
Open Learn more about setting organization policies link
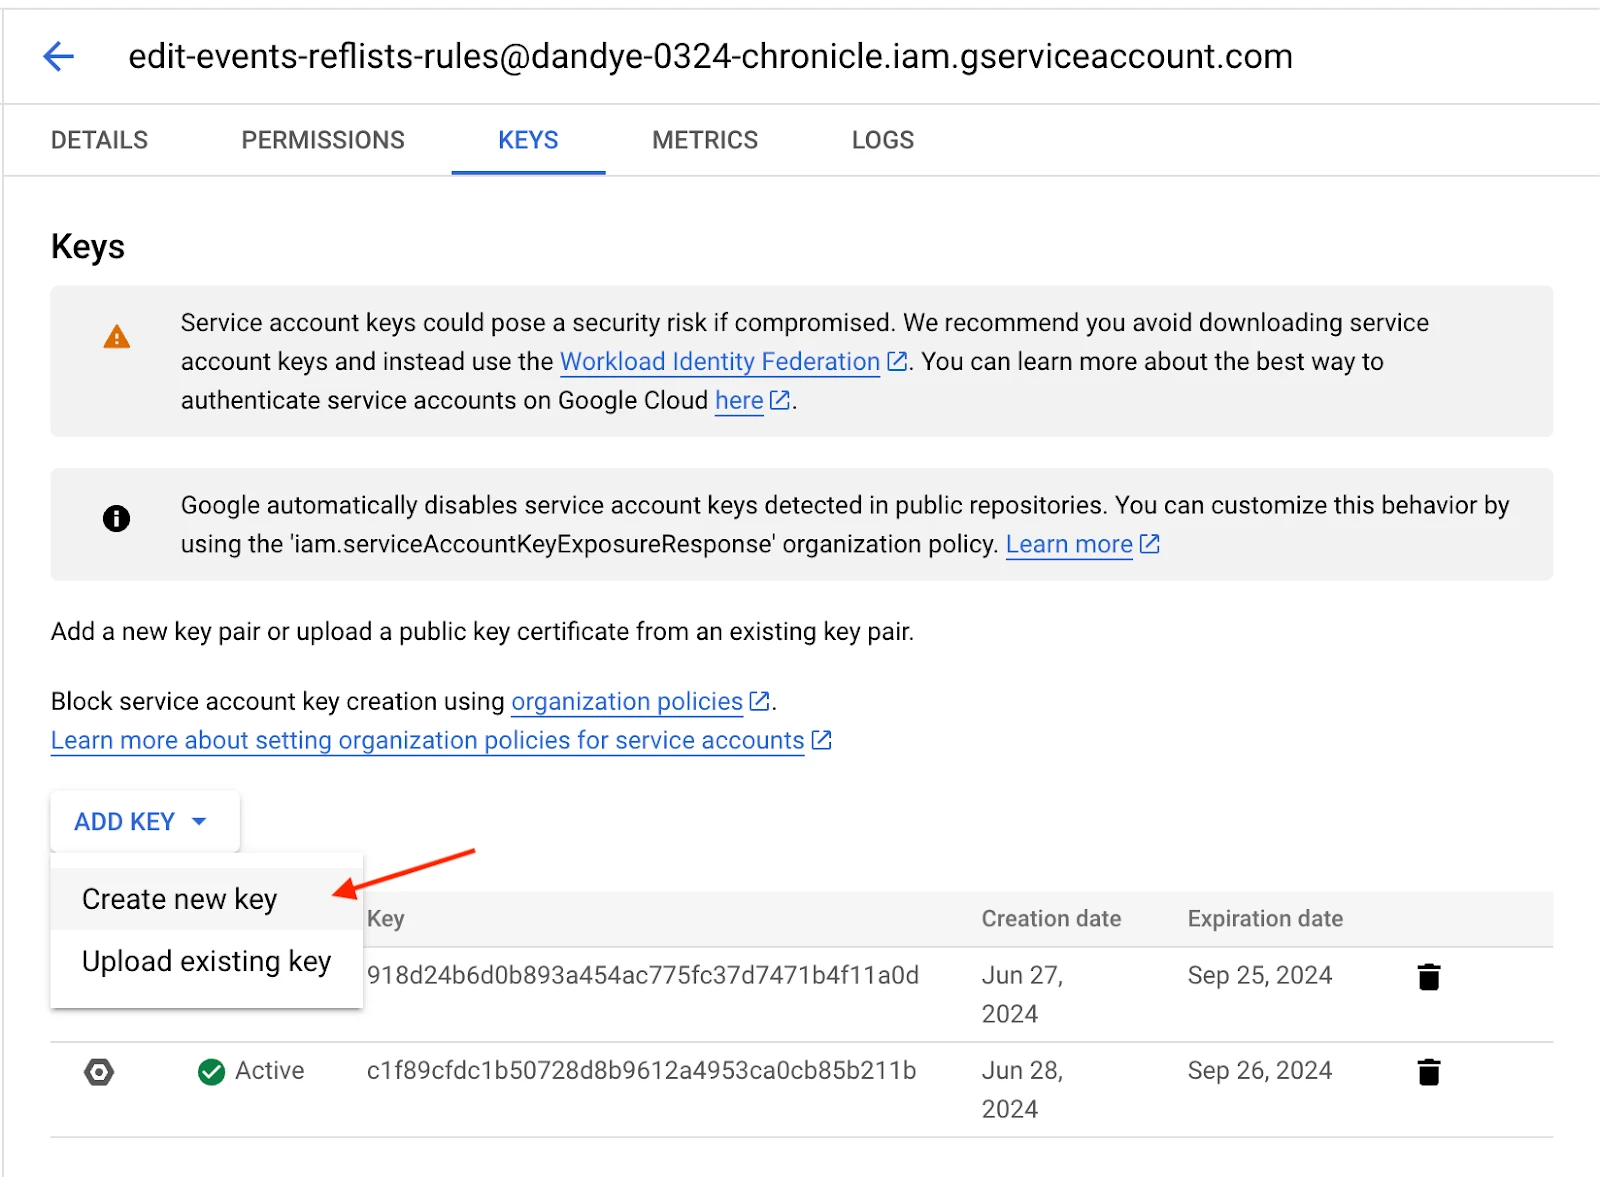pos(428,740)
